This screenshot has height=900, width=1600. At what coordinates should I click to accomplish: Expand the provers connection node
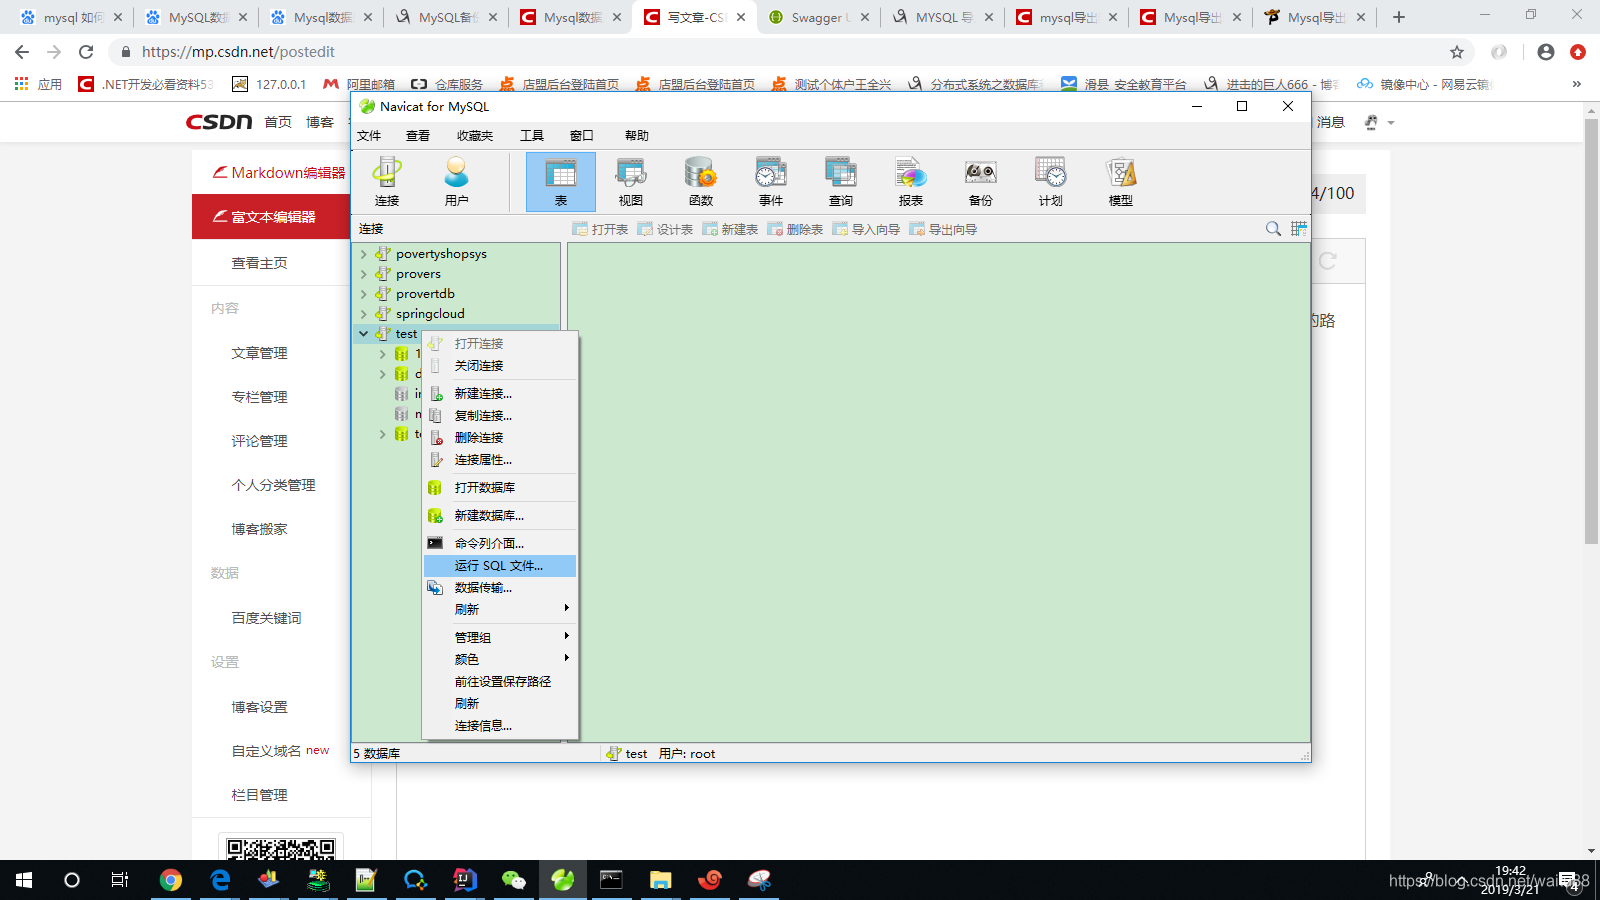364,274
